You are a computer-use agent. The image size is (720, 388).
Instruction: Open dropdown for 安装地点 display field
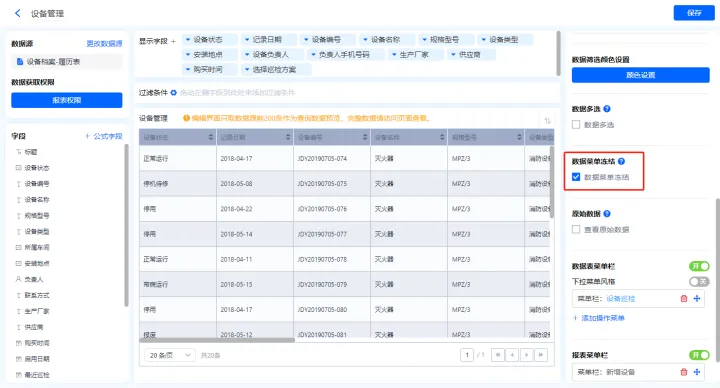(188, 55)
